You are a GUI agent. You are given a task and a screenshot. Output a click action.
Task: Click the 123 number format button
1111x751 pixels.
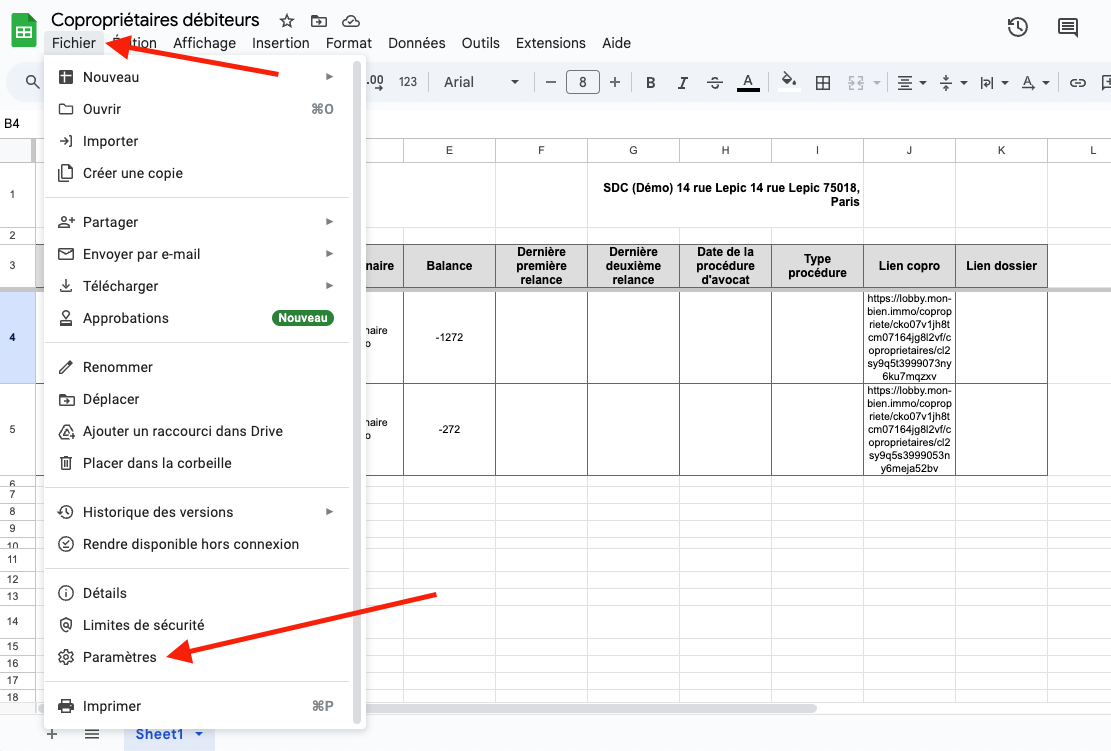pyautogui.click(x=407, y=82)
